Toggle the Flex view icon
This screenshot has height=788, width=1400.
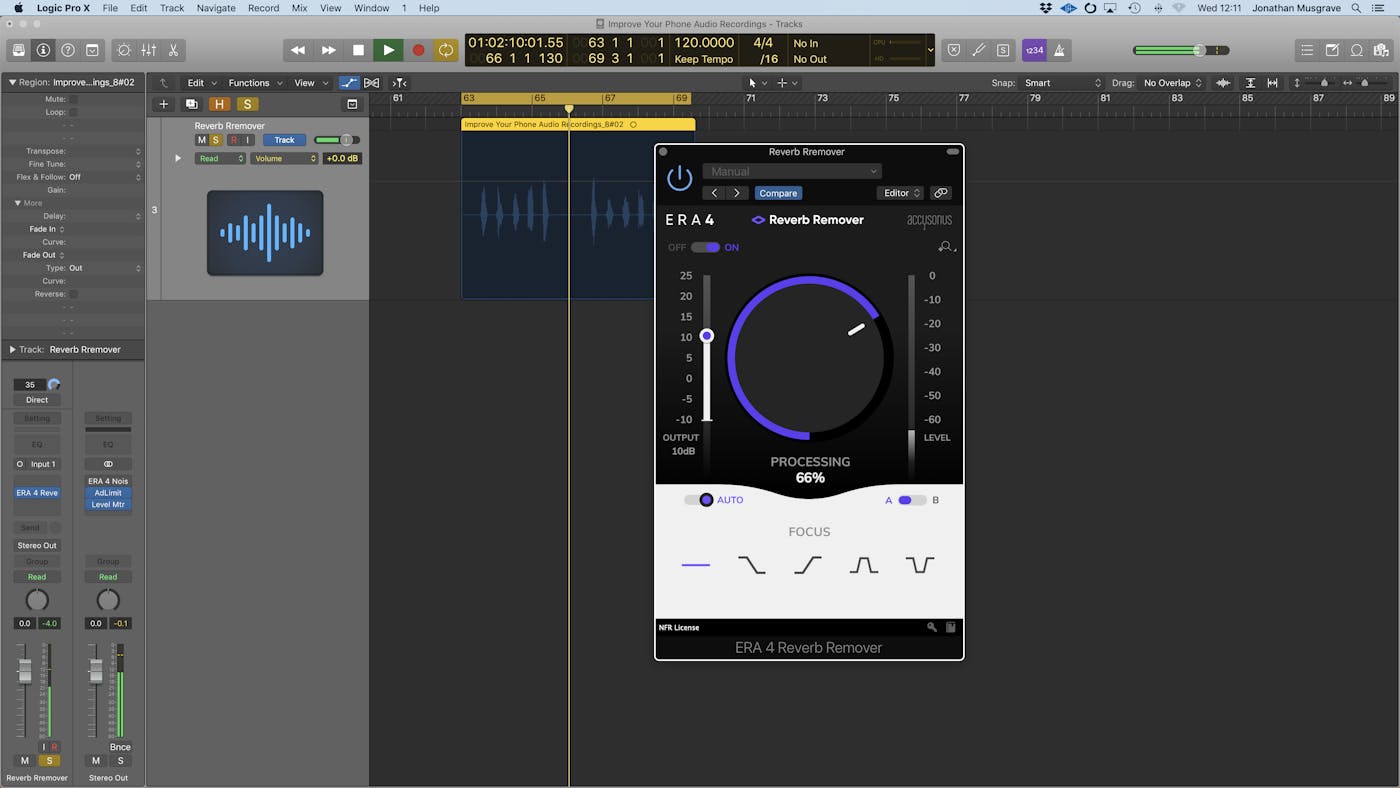pyautogui.click(x=372, y=83)
